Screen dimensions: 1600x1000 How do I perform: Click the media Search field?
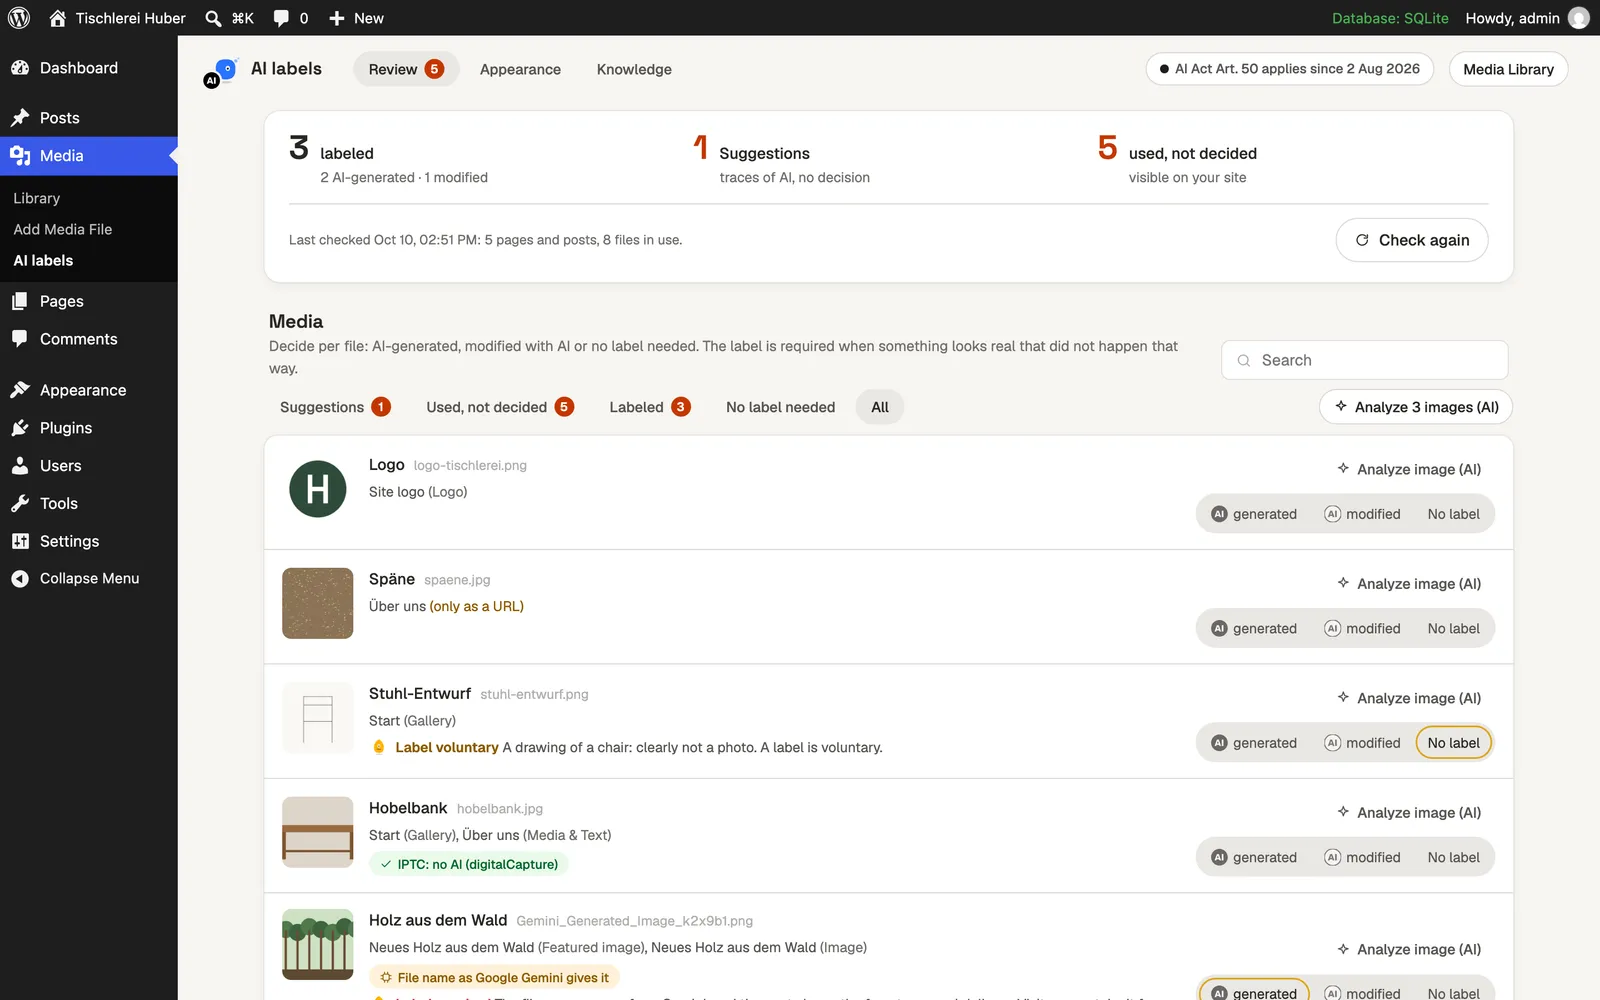point(1364,360)
